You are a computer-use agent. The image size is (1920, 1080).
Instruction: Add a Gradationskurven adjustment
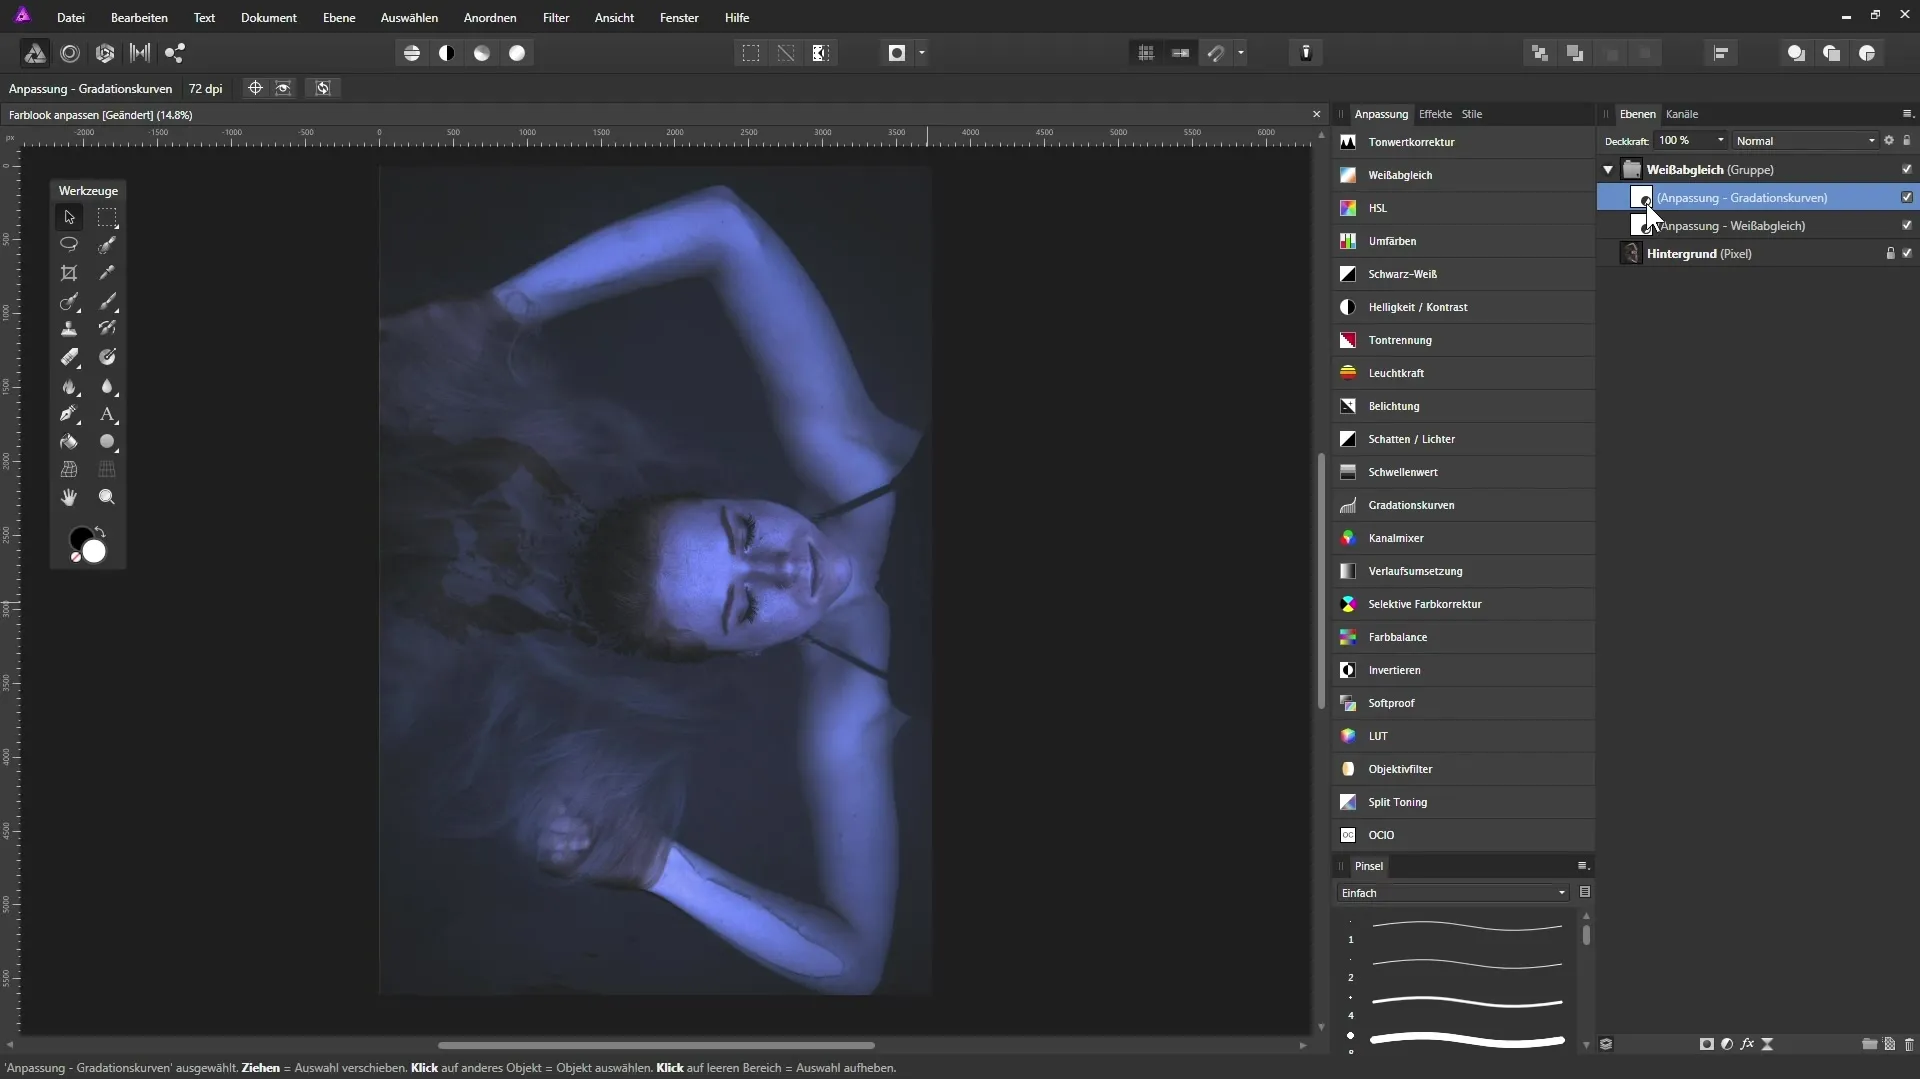point(1411,505)
